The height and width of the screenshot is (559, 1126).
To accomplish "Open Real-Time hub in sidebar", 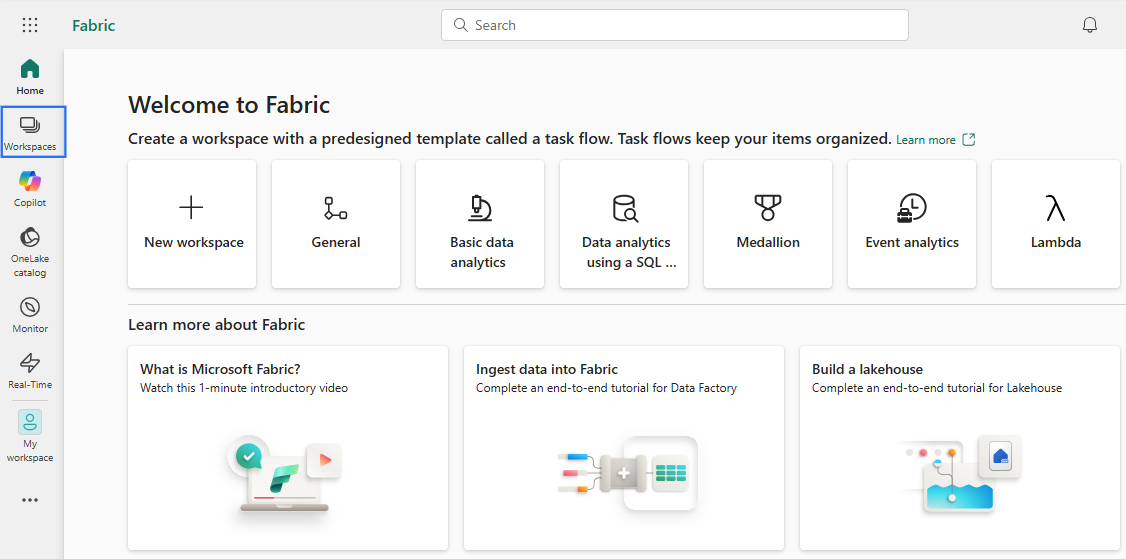I will (30, 369).
